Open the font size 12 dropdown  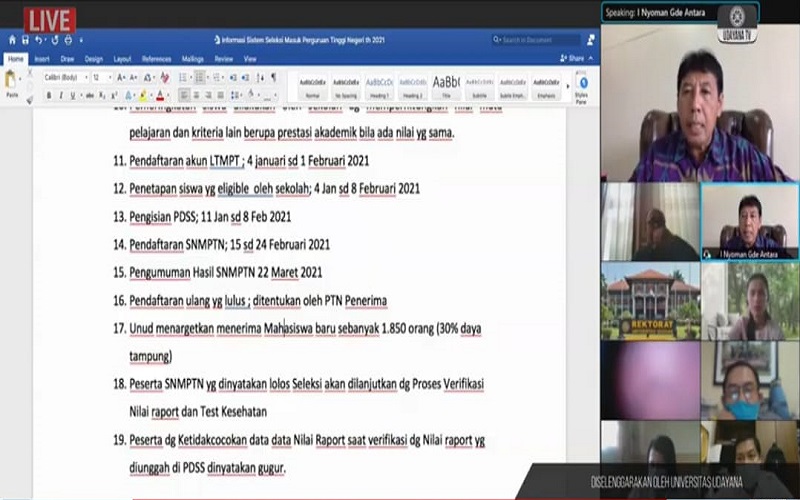point(102,77)
